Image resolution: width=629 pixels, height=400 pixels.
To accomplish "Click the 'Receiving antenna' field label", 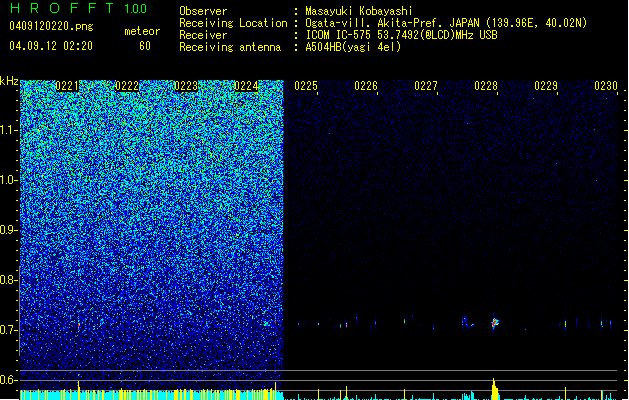I will point(230,47).
